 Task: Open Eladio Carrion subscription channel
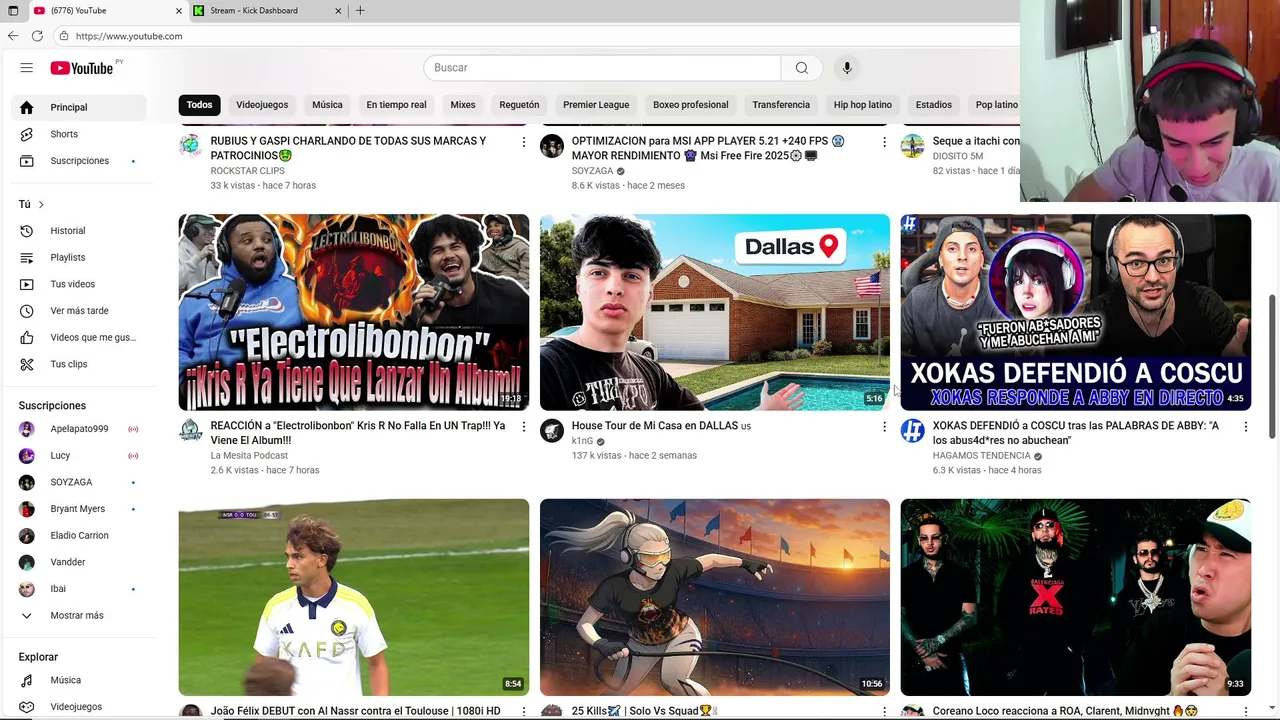(x=78, y=536)
